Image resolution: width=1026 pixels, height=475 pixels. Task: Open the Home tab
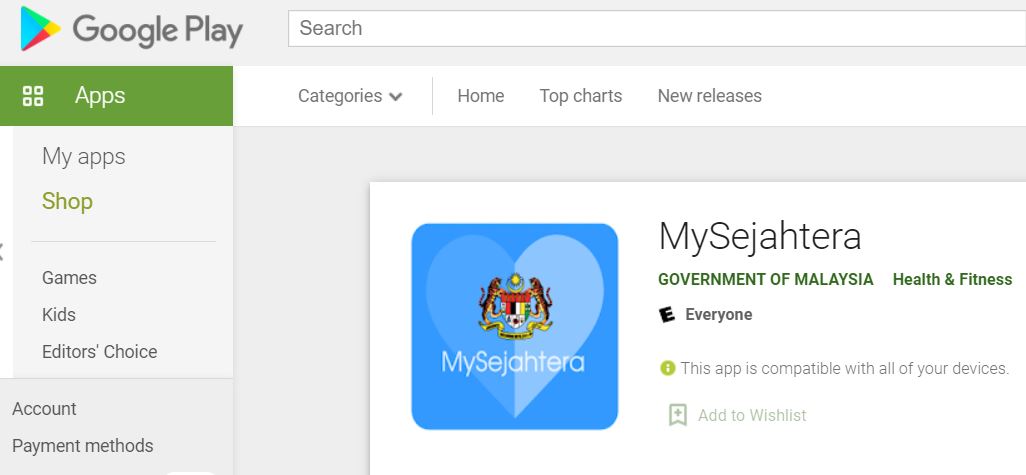[480, 96]
